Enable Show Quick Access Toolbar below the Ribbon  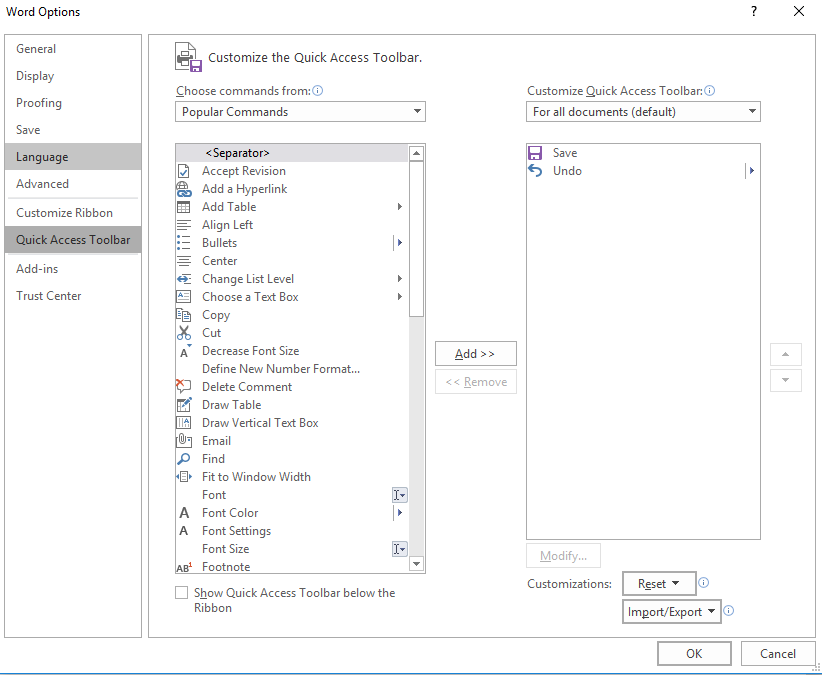pos(181,593)
